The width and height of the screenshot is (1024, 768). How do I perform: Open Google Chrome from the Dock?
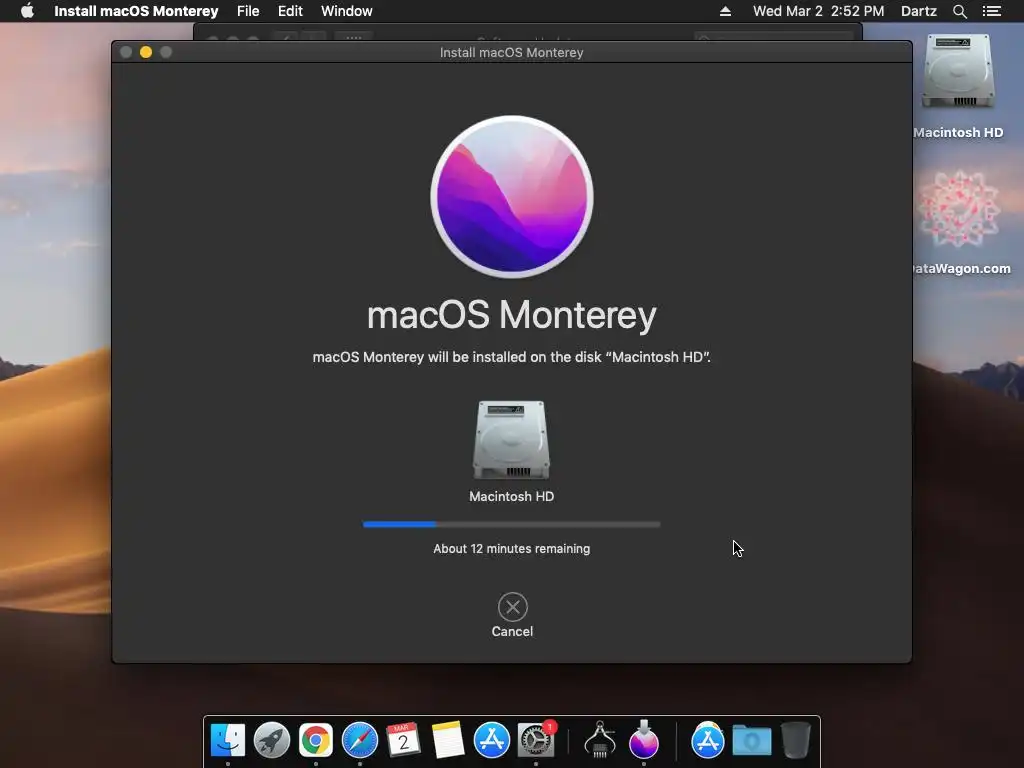pos(315,740)
